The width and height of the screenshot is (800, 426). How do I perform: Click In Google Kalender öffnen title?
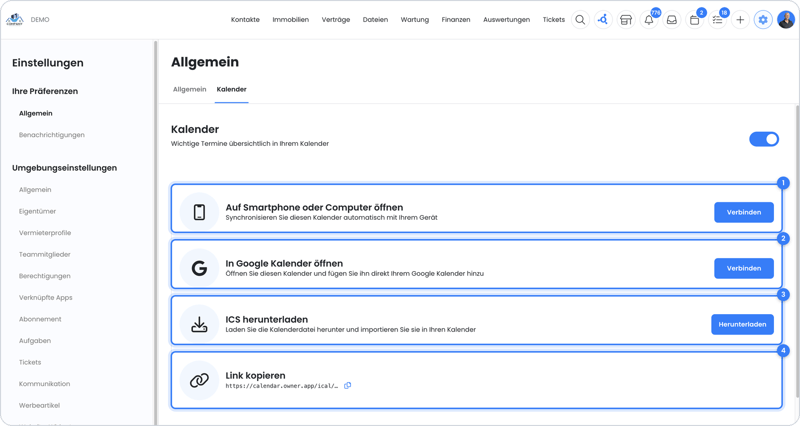(x=284, y=263)
